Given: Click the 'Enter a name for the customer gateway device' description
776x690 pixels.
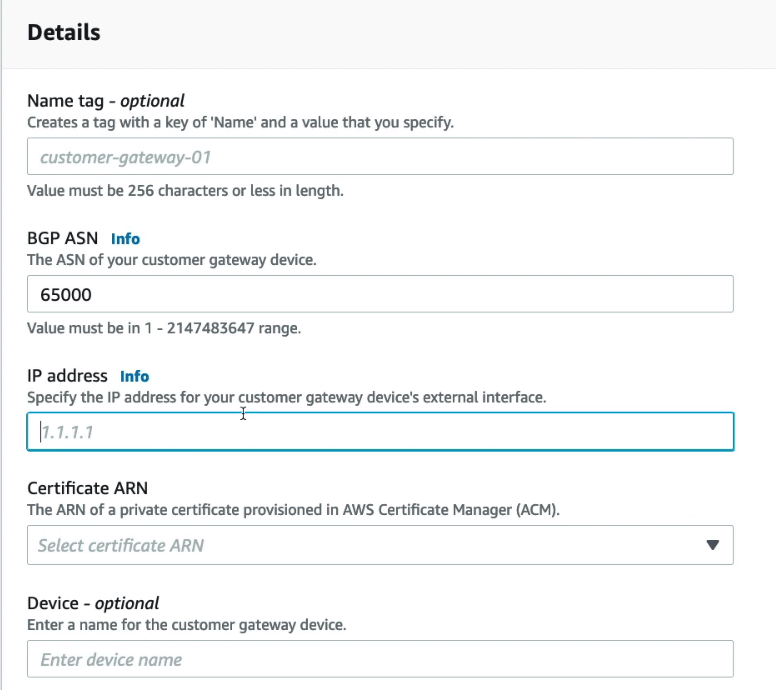Looking at the screenshot, I should [186, 625].
